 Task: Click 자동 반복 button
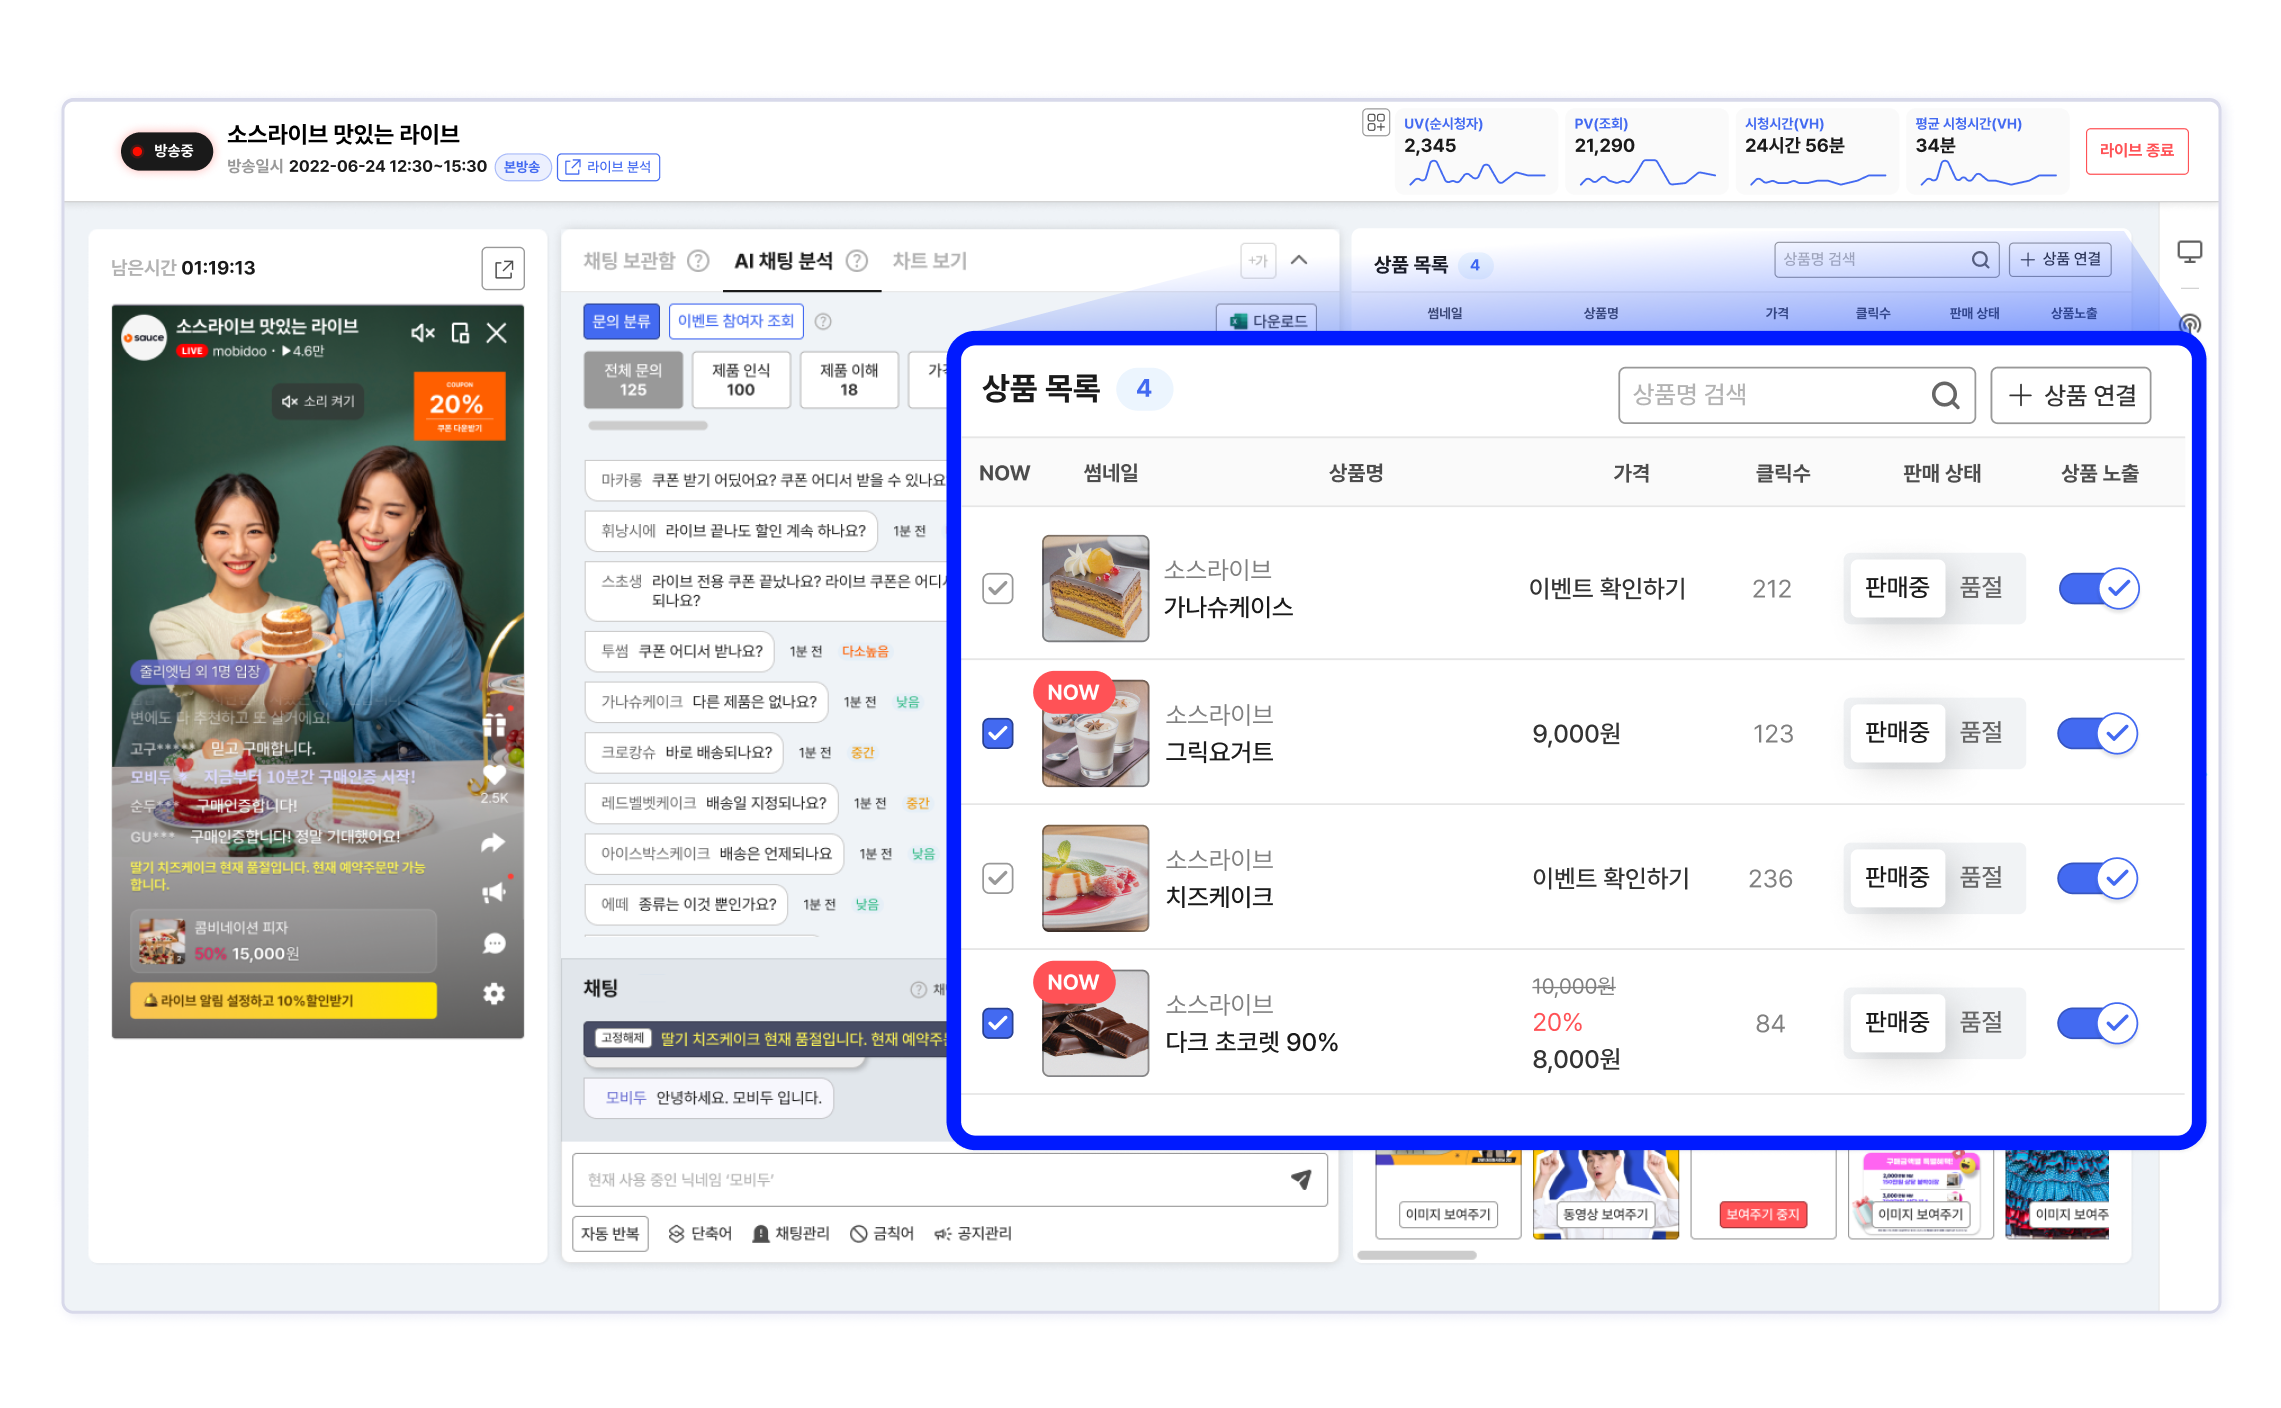610,1233
